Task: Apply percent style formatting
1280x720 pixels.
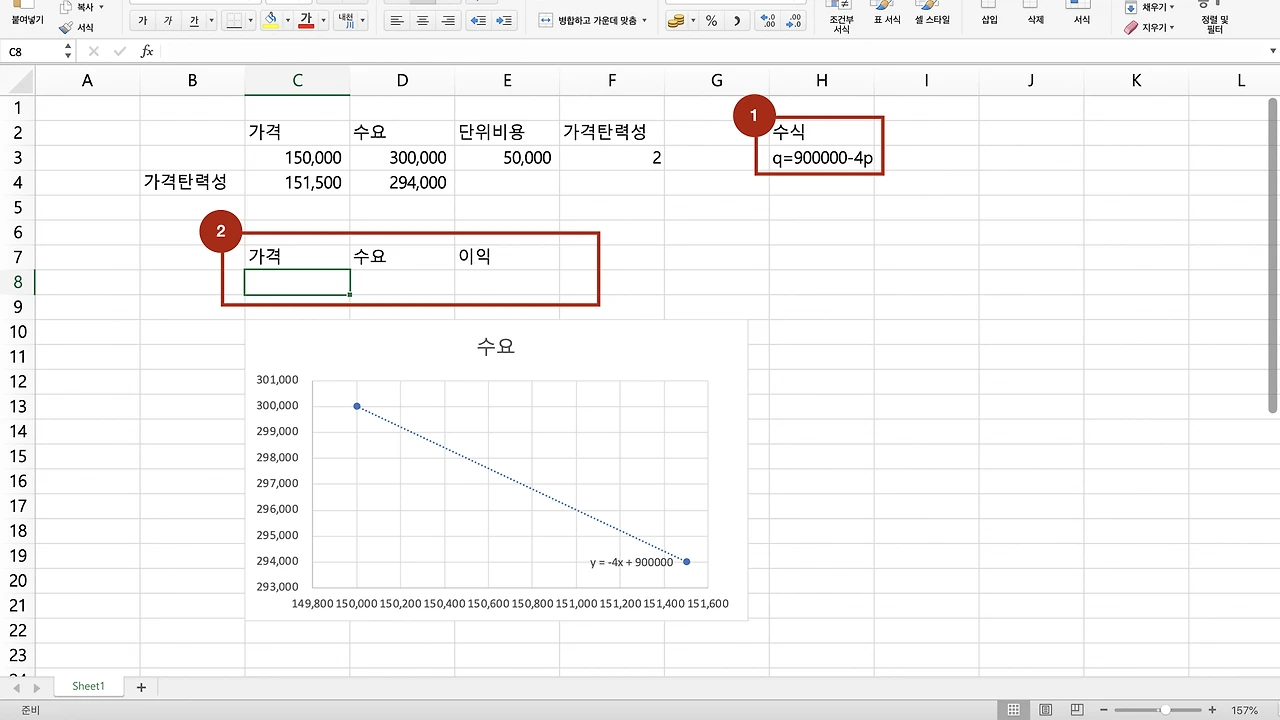Action: point(711,21)
